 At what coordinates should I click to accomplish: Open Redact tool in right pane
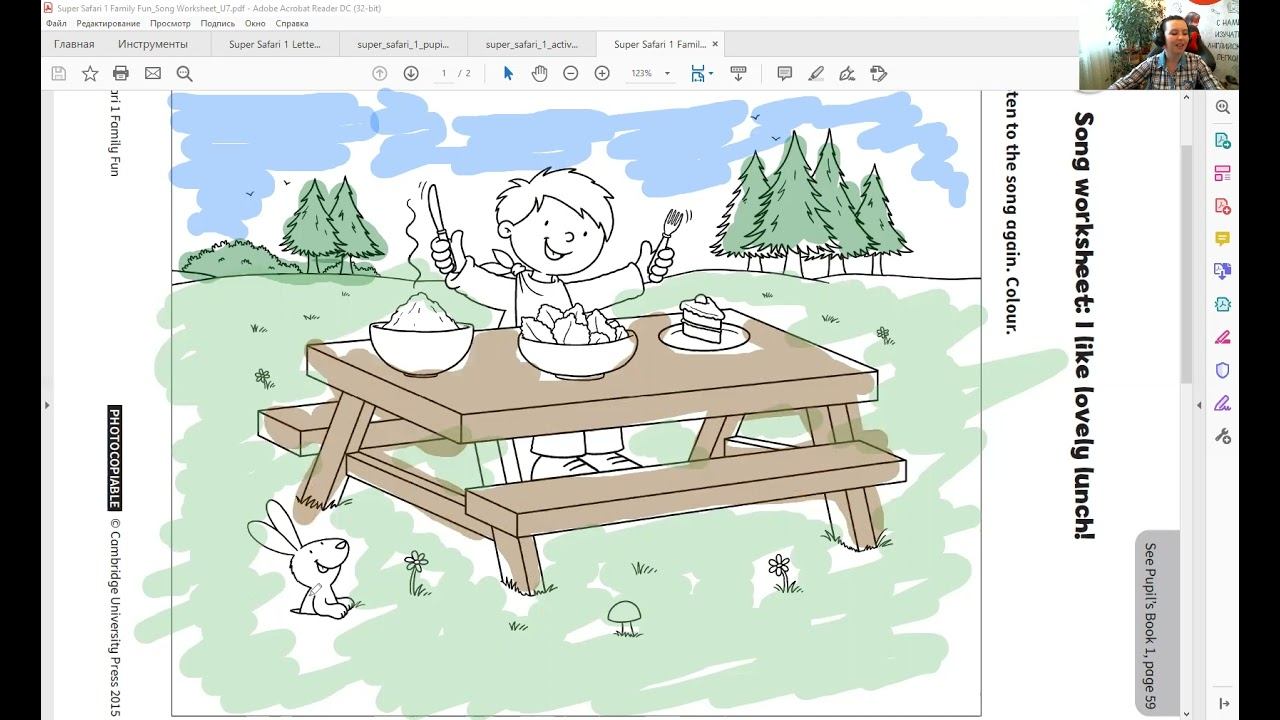[1222, 337]
